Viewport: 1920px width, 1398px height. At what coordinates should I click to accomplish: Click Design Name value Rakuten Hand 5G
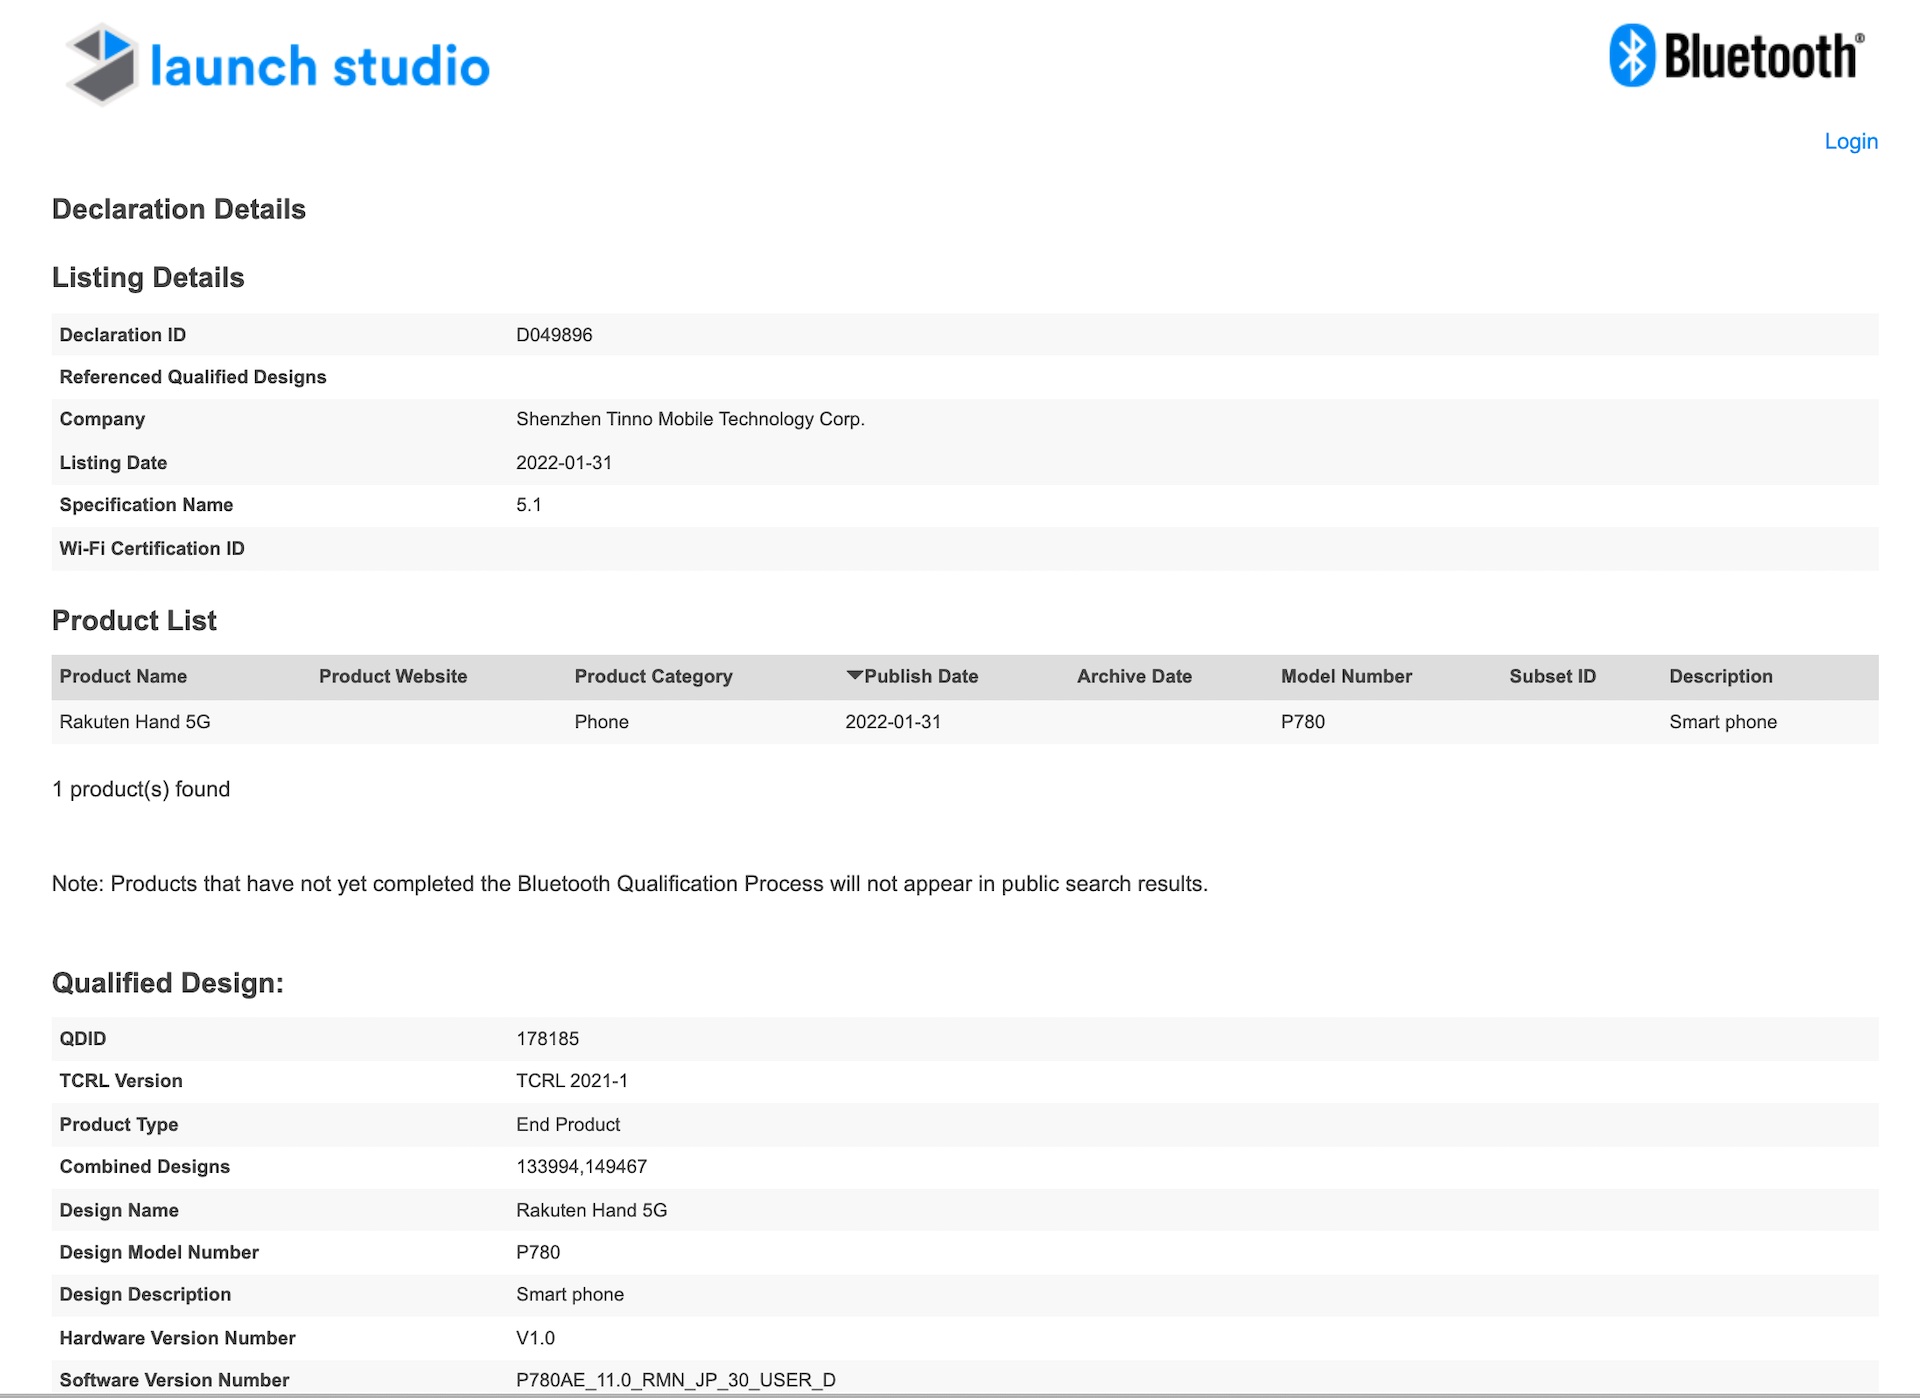pos(591,1210)
